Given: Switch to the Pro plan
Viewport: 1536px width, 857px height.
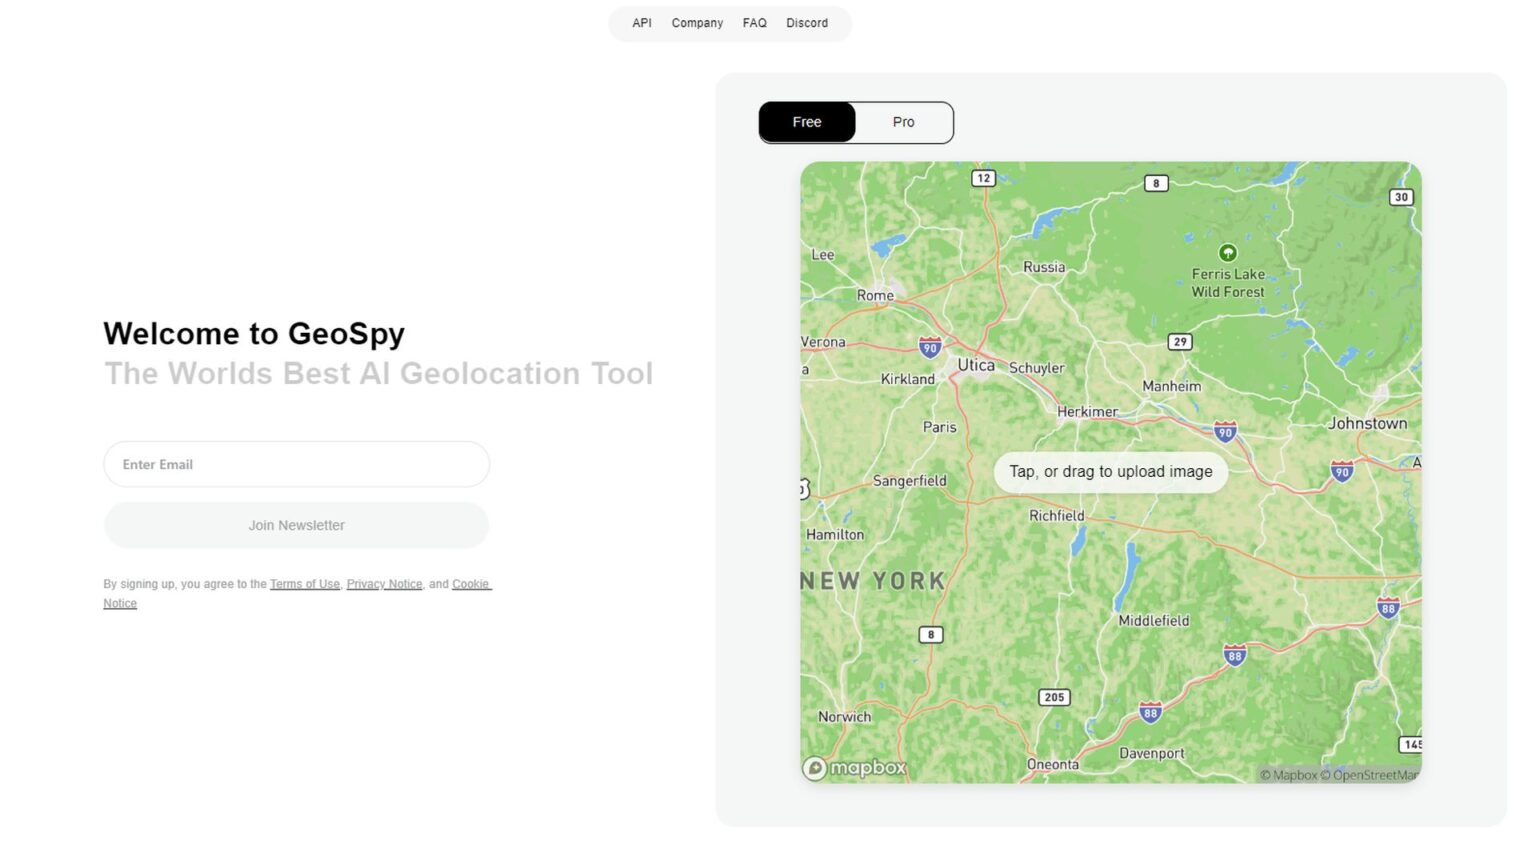Looking at the screenshot, I should pos(903,122).
